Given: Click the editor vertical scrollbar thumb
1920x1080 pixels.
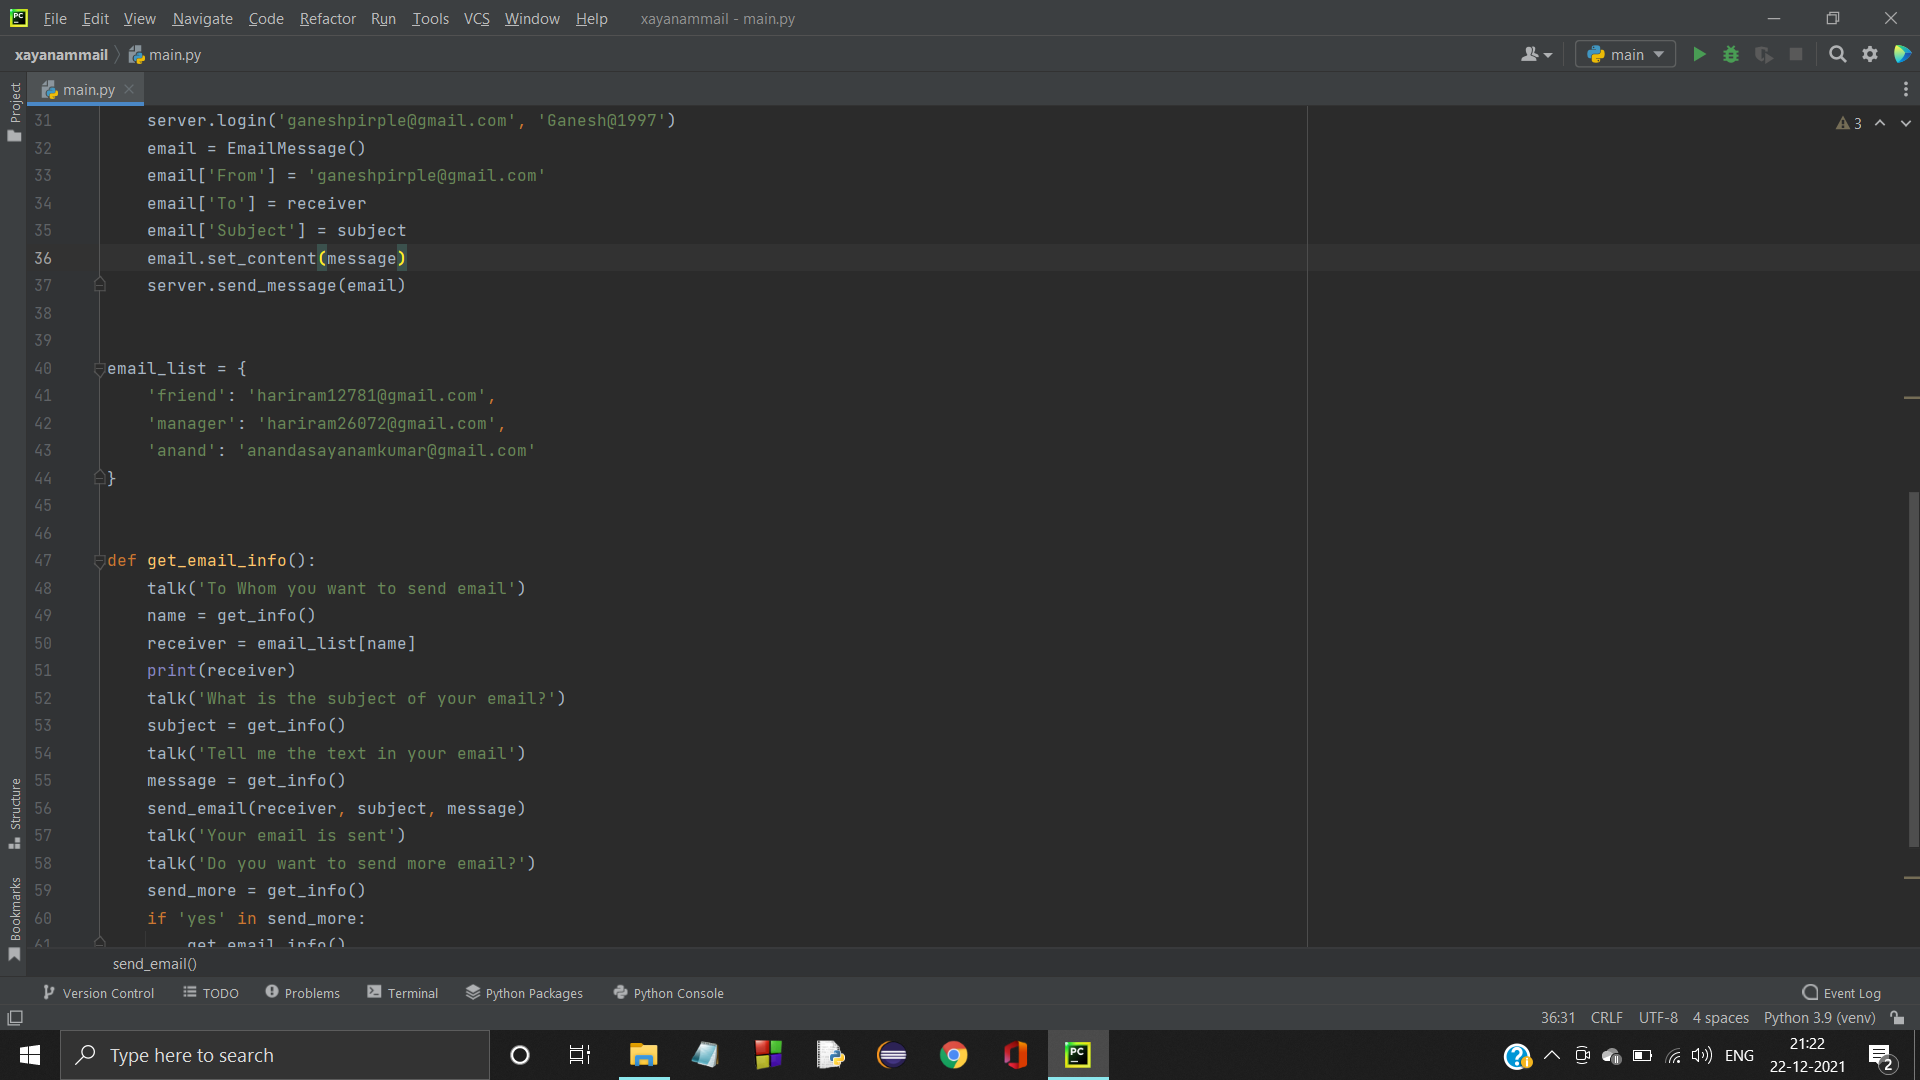Looking at the screenshot, I should coord(1912,670).
